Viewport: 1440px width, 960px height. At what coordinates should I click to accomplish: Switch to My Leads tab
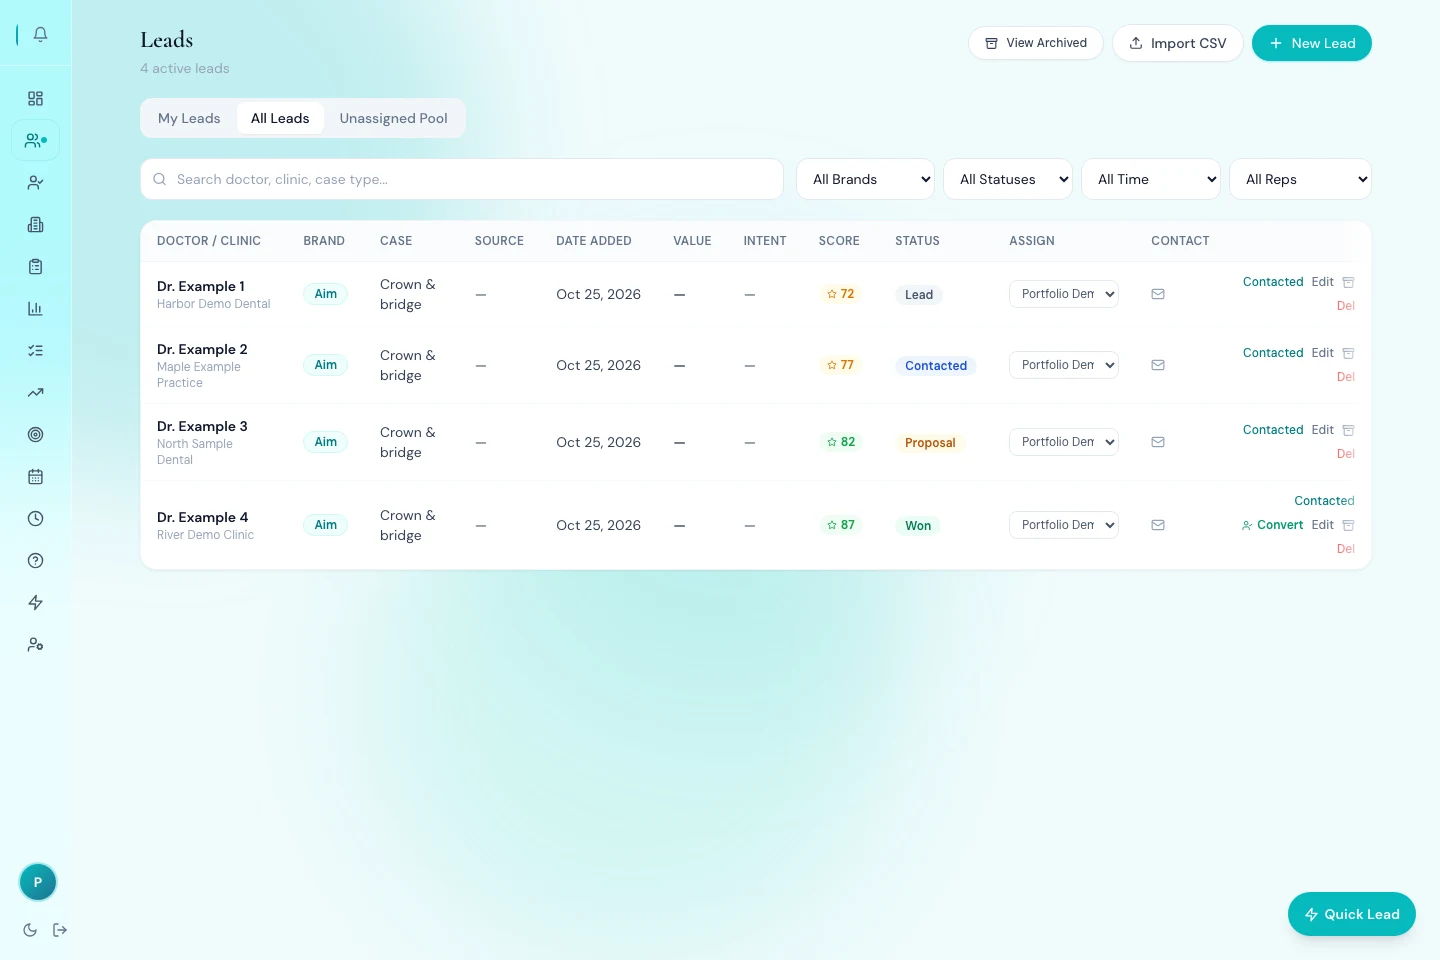click(189, 118)
